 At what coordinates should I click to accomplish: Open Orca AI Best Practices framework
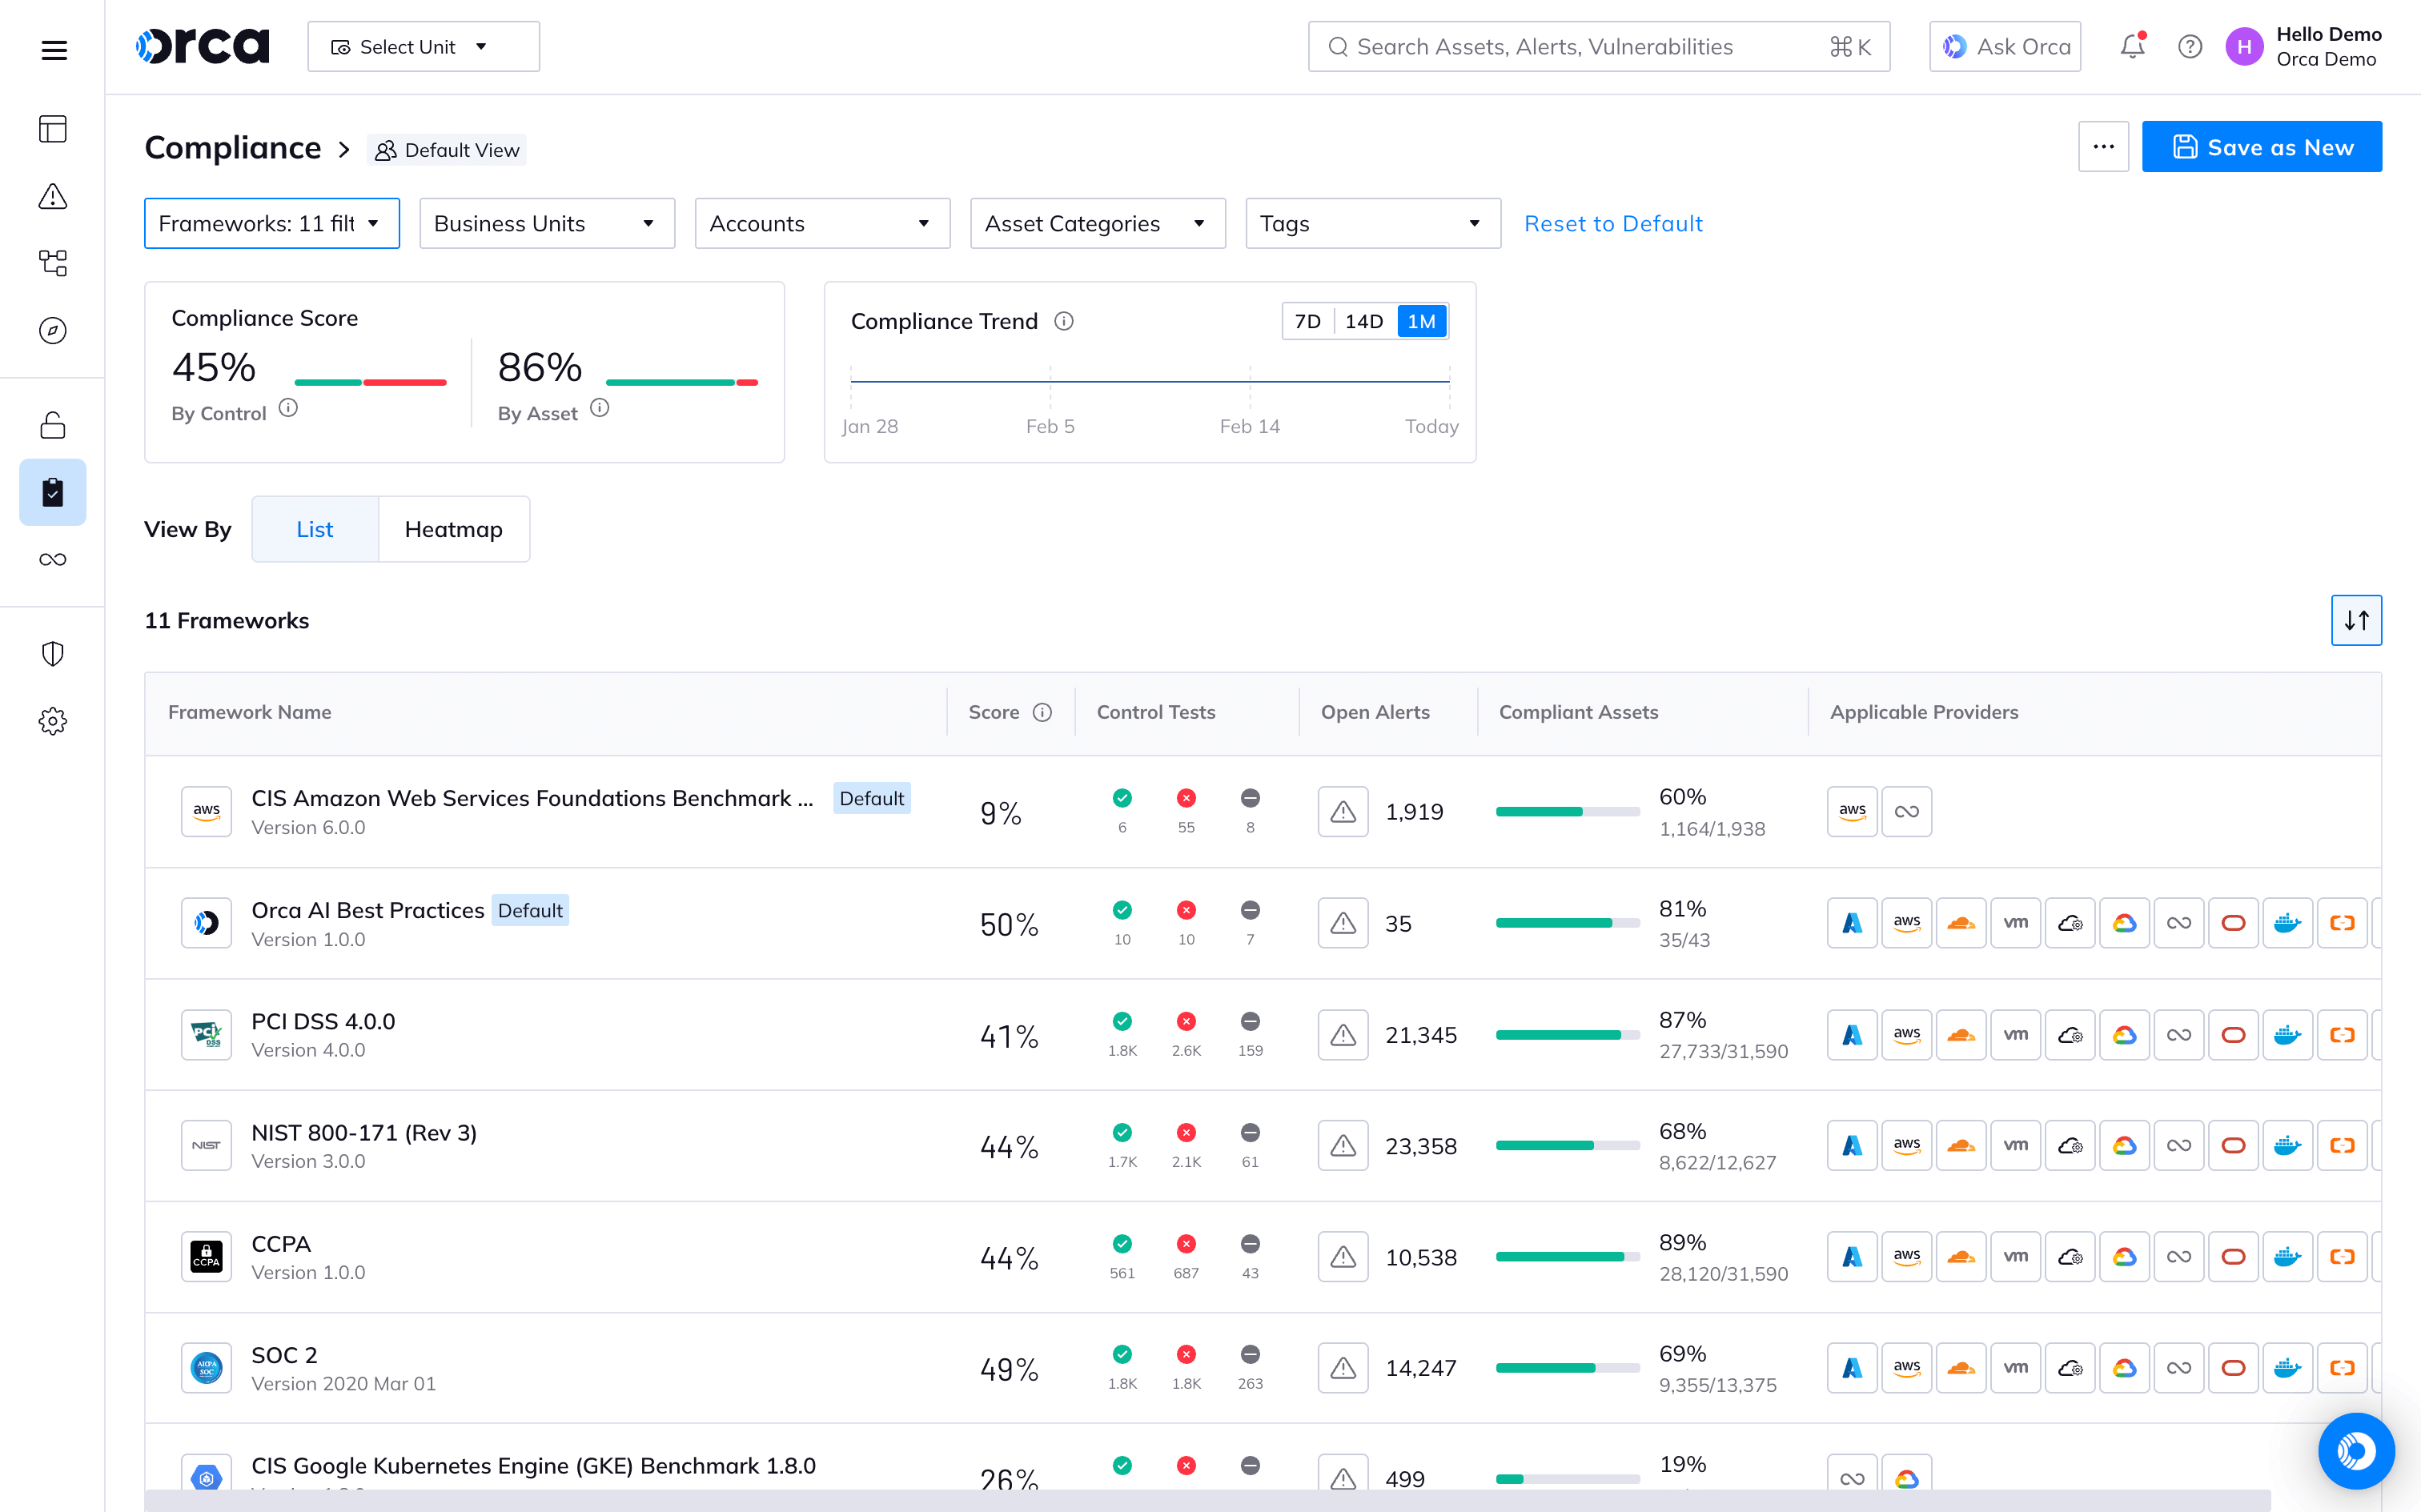point(367,910)
